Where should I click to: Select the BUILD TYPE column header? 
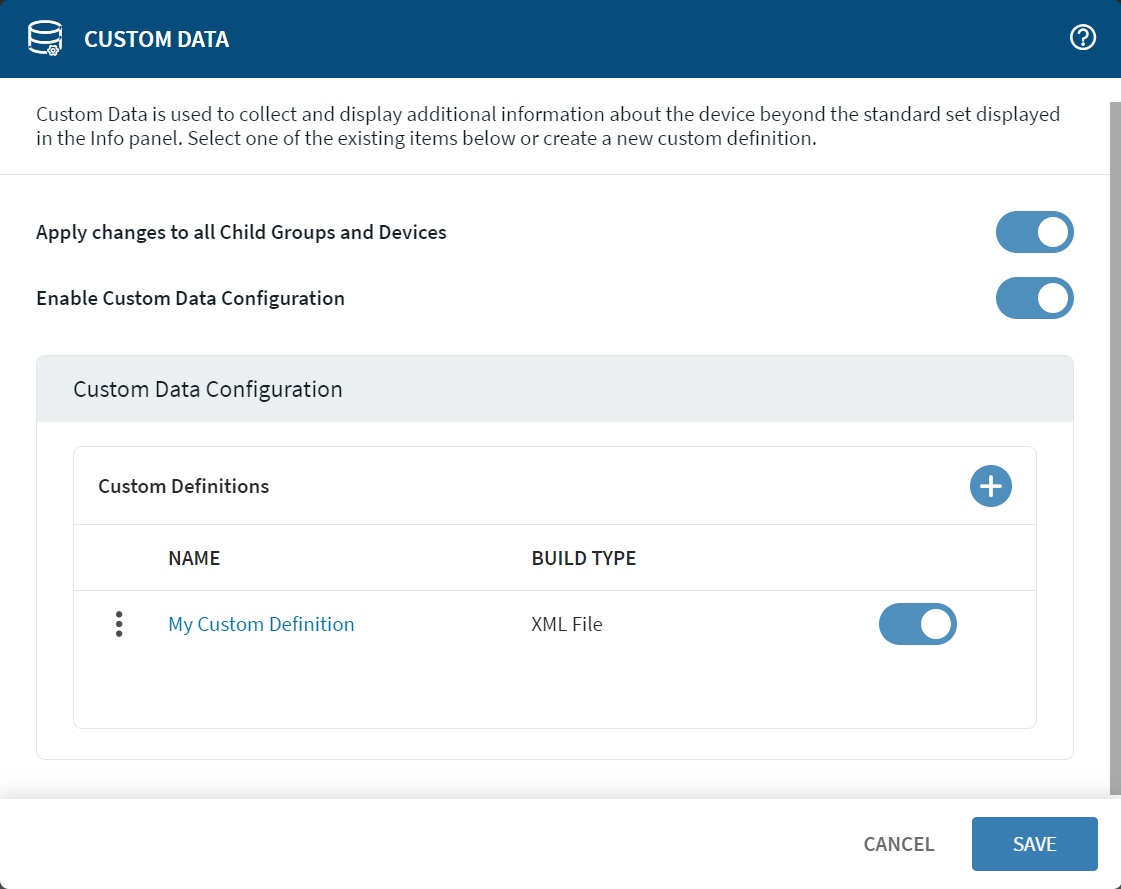(x=584, y=558)
